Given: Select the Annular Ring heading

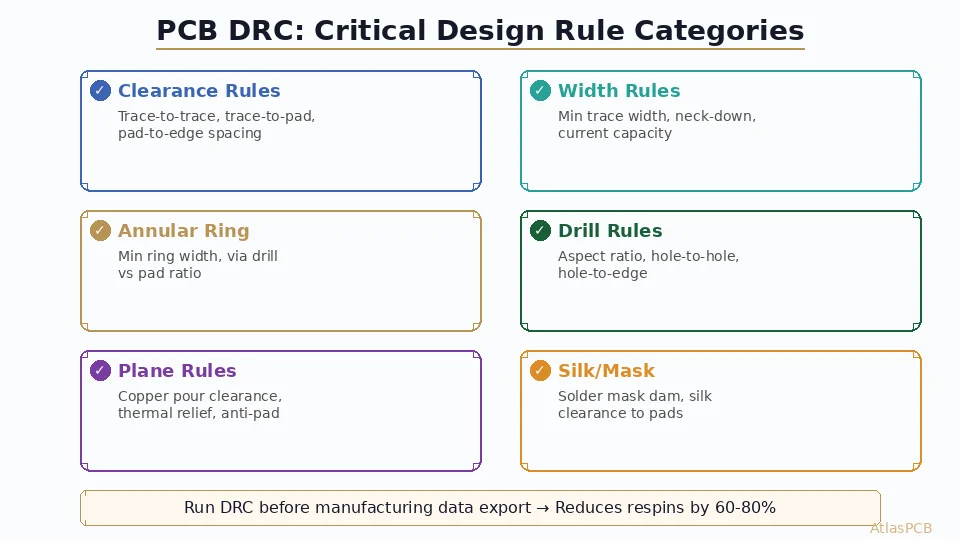Looking at the screenshot, I should tap(184, 231).
